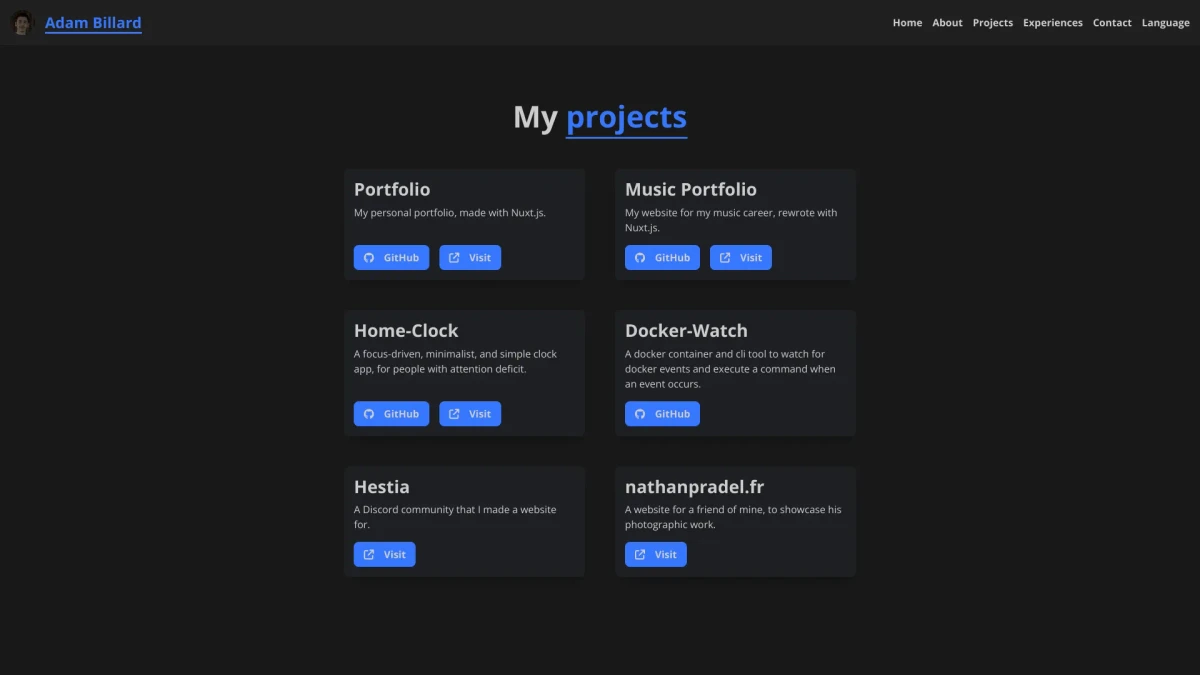Screen dimensions: 1200x675
Task: Click the Music Portfolio heading
Action: [x=691, y=189]
